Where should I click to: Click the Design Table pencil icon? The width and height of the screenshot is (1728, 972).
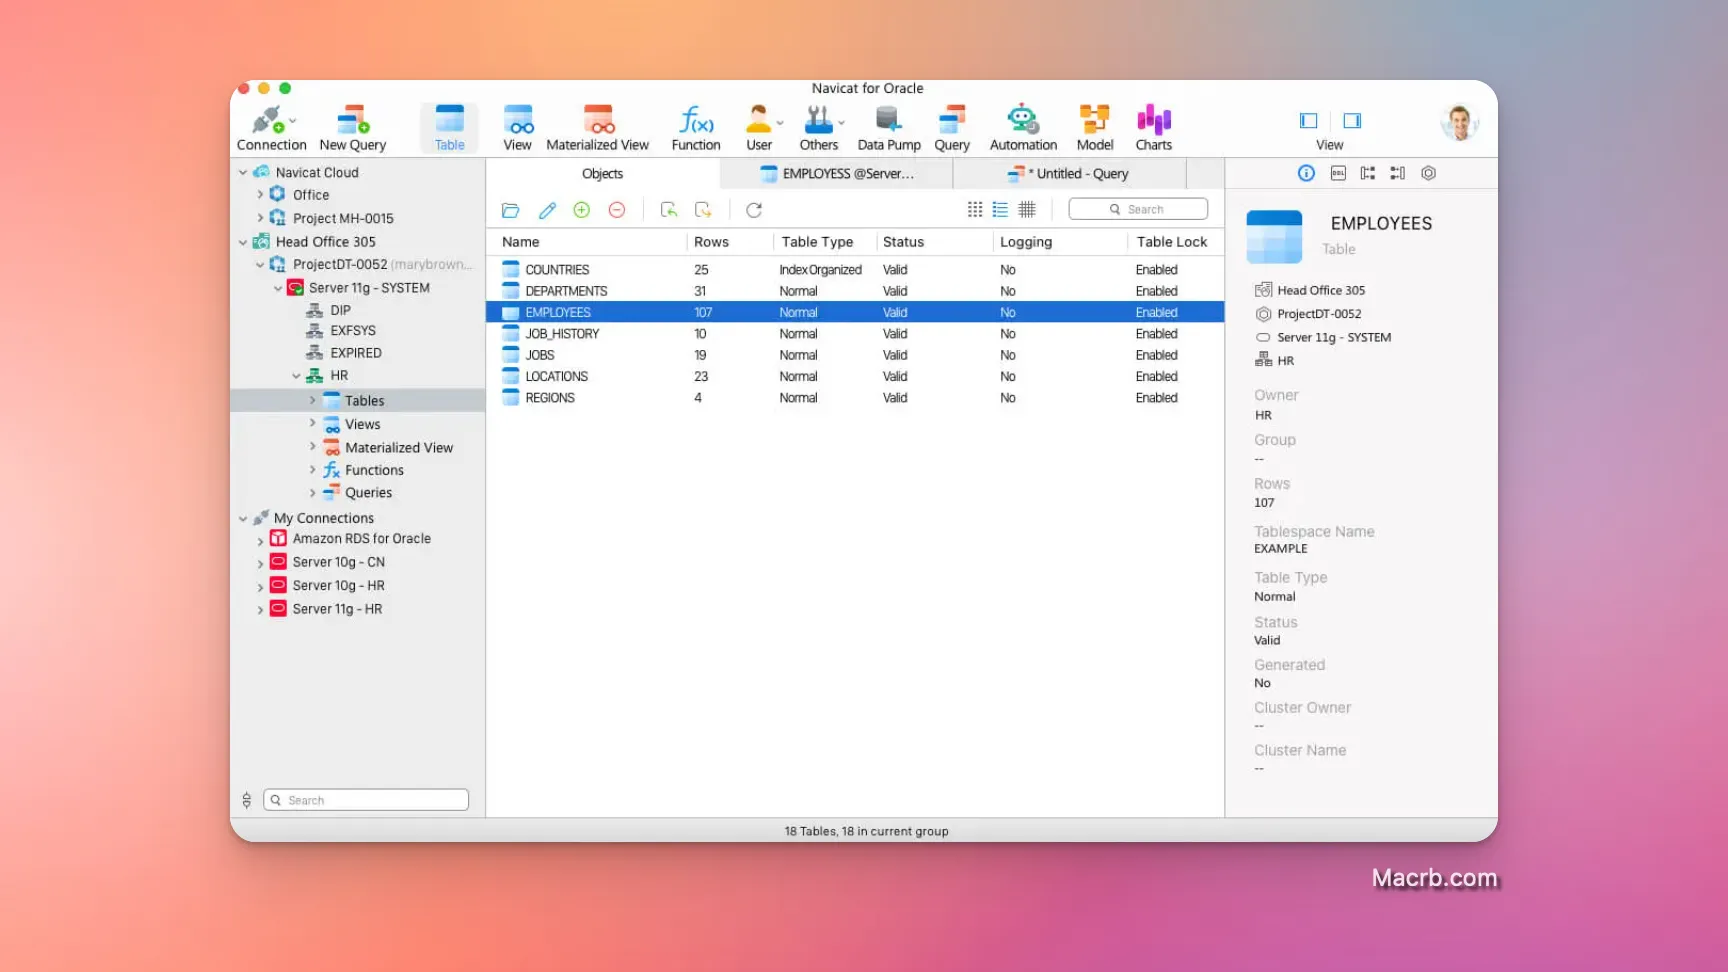coord(547,210)
